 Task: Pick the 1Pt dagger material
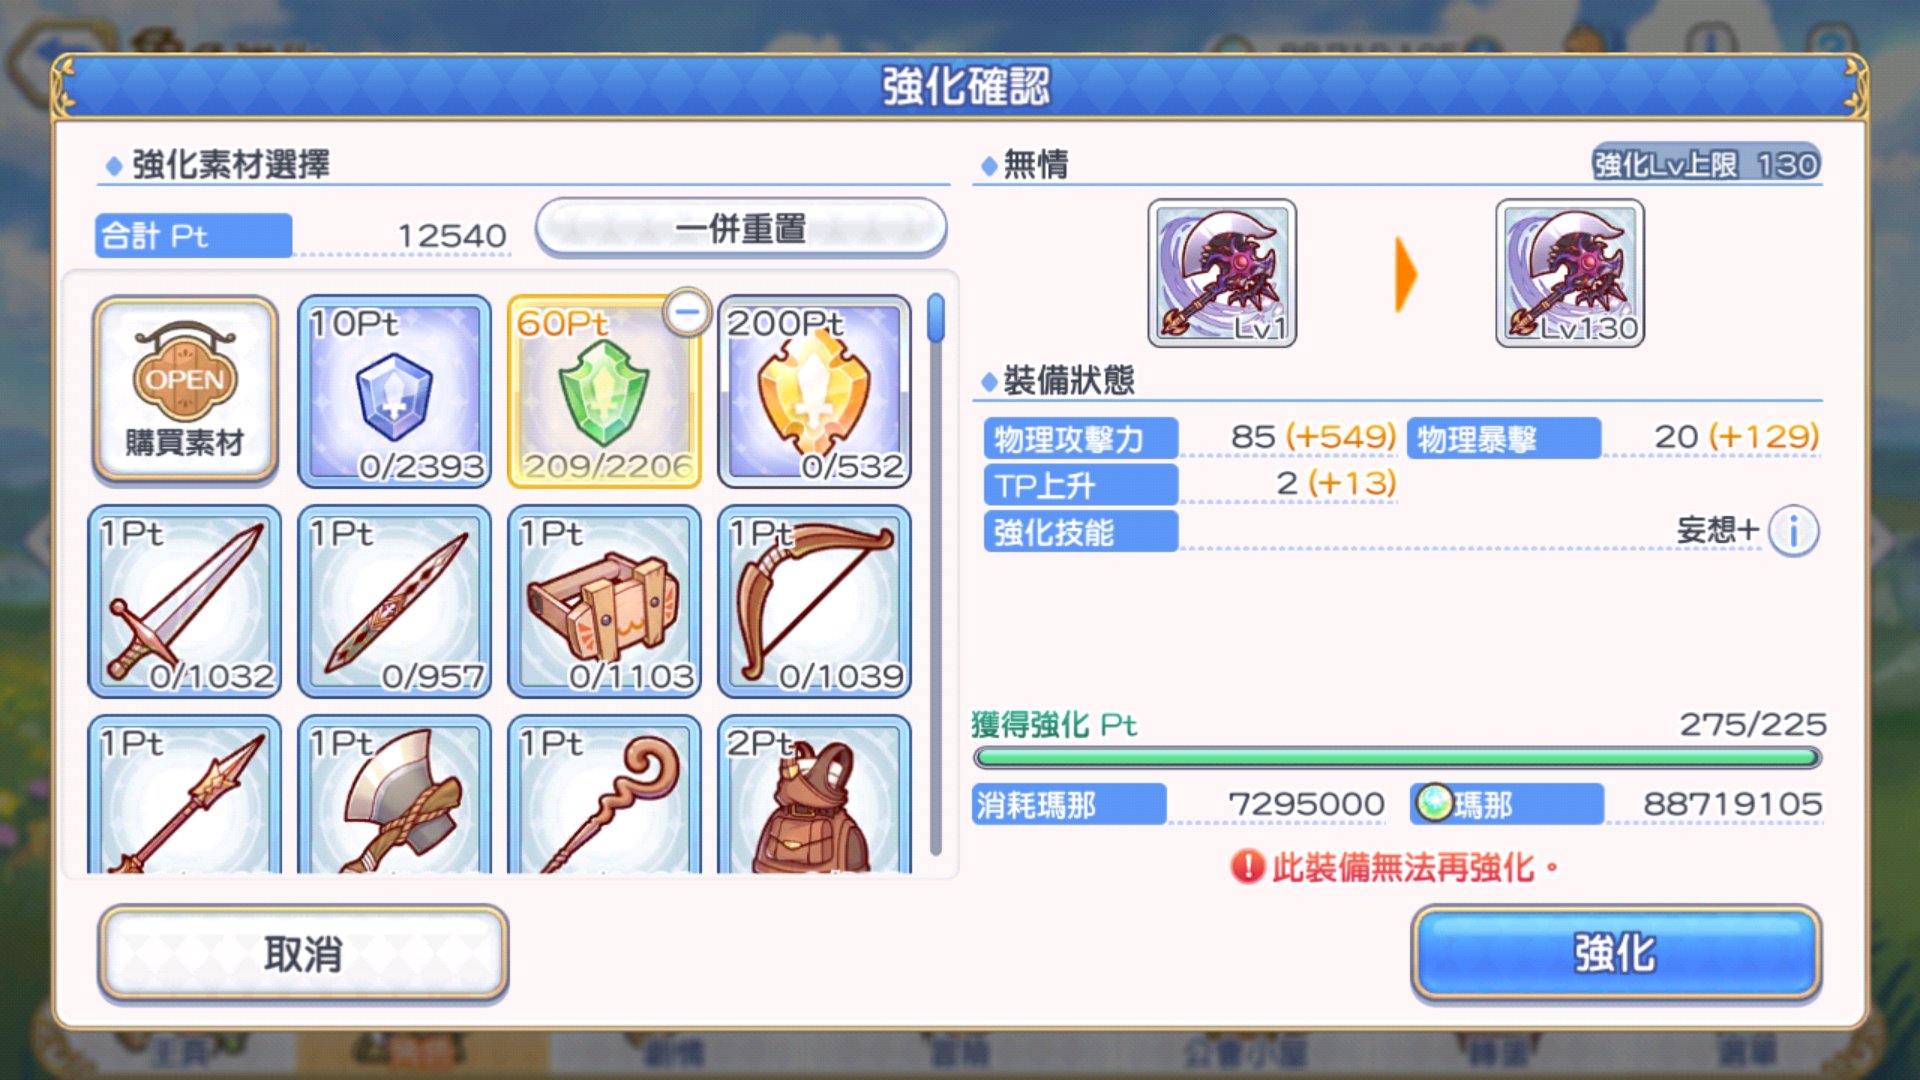coord(395,601)
